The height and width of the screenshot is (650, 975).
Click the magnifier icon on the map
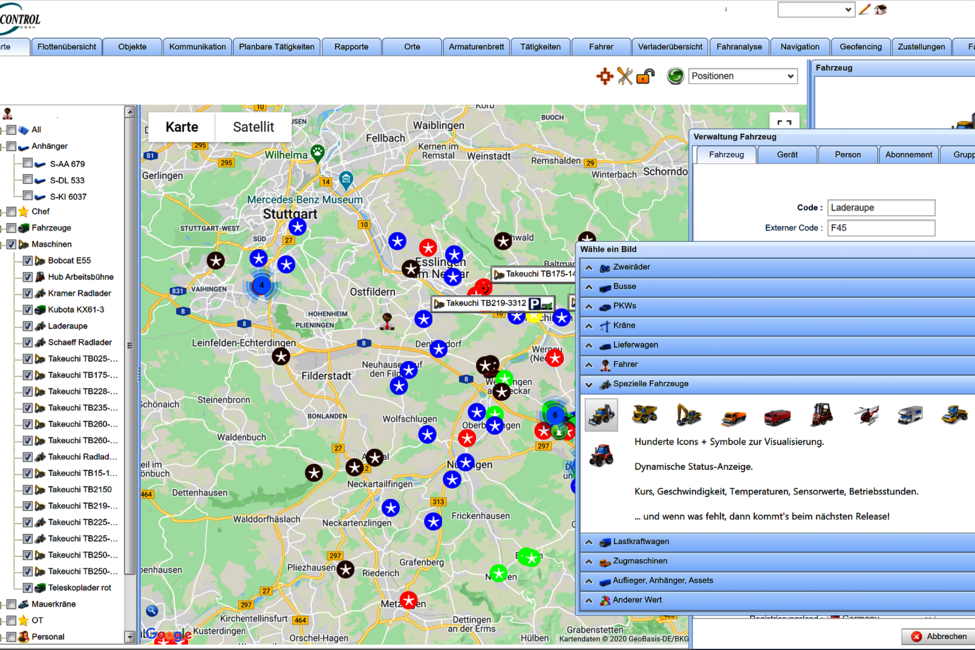pyautogui.click(x=152, y=611)
